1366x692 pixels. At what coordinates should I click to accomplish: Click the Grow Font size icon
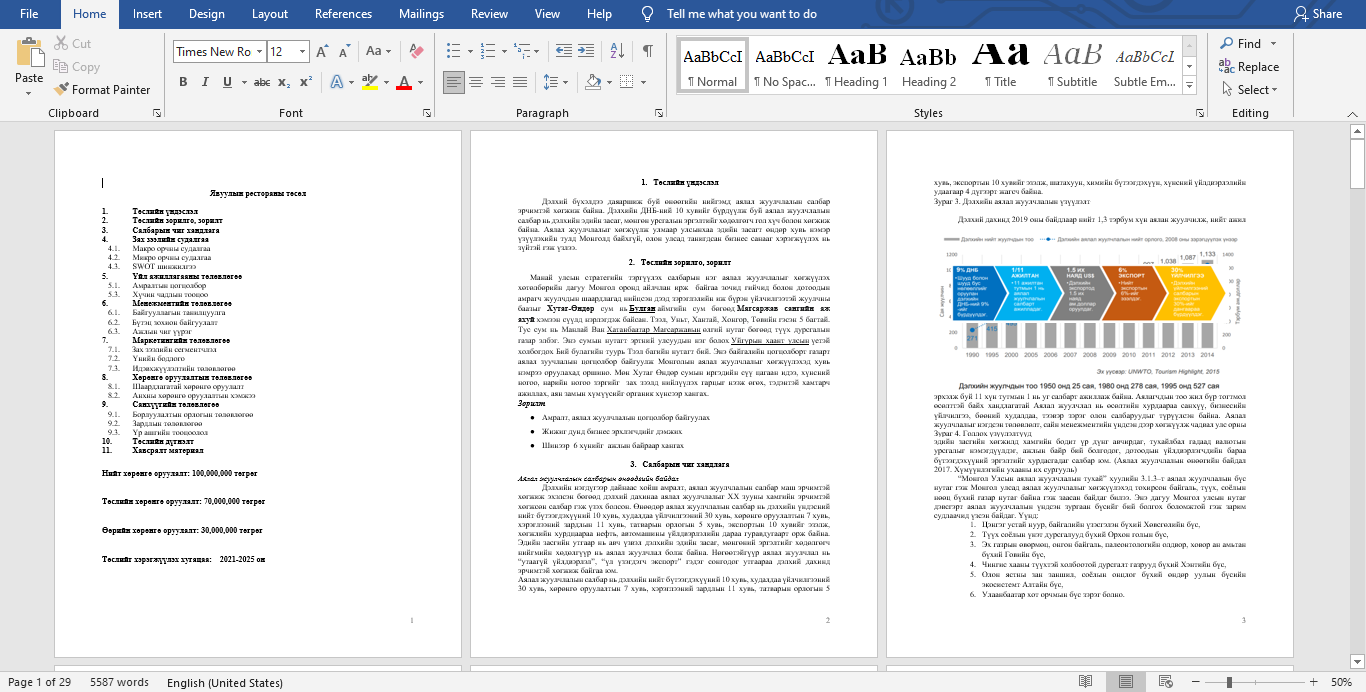click(322, 52)
